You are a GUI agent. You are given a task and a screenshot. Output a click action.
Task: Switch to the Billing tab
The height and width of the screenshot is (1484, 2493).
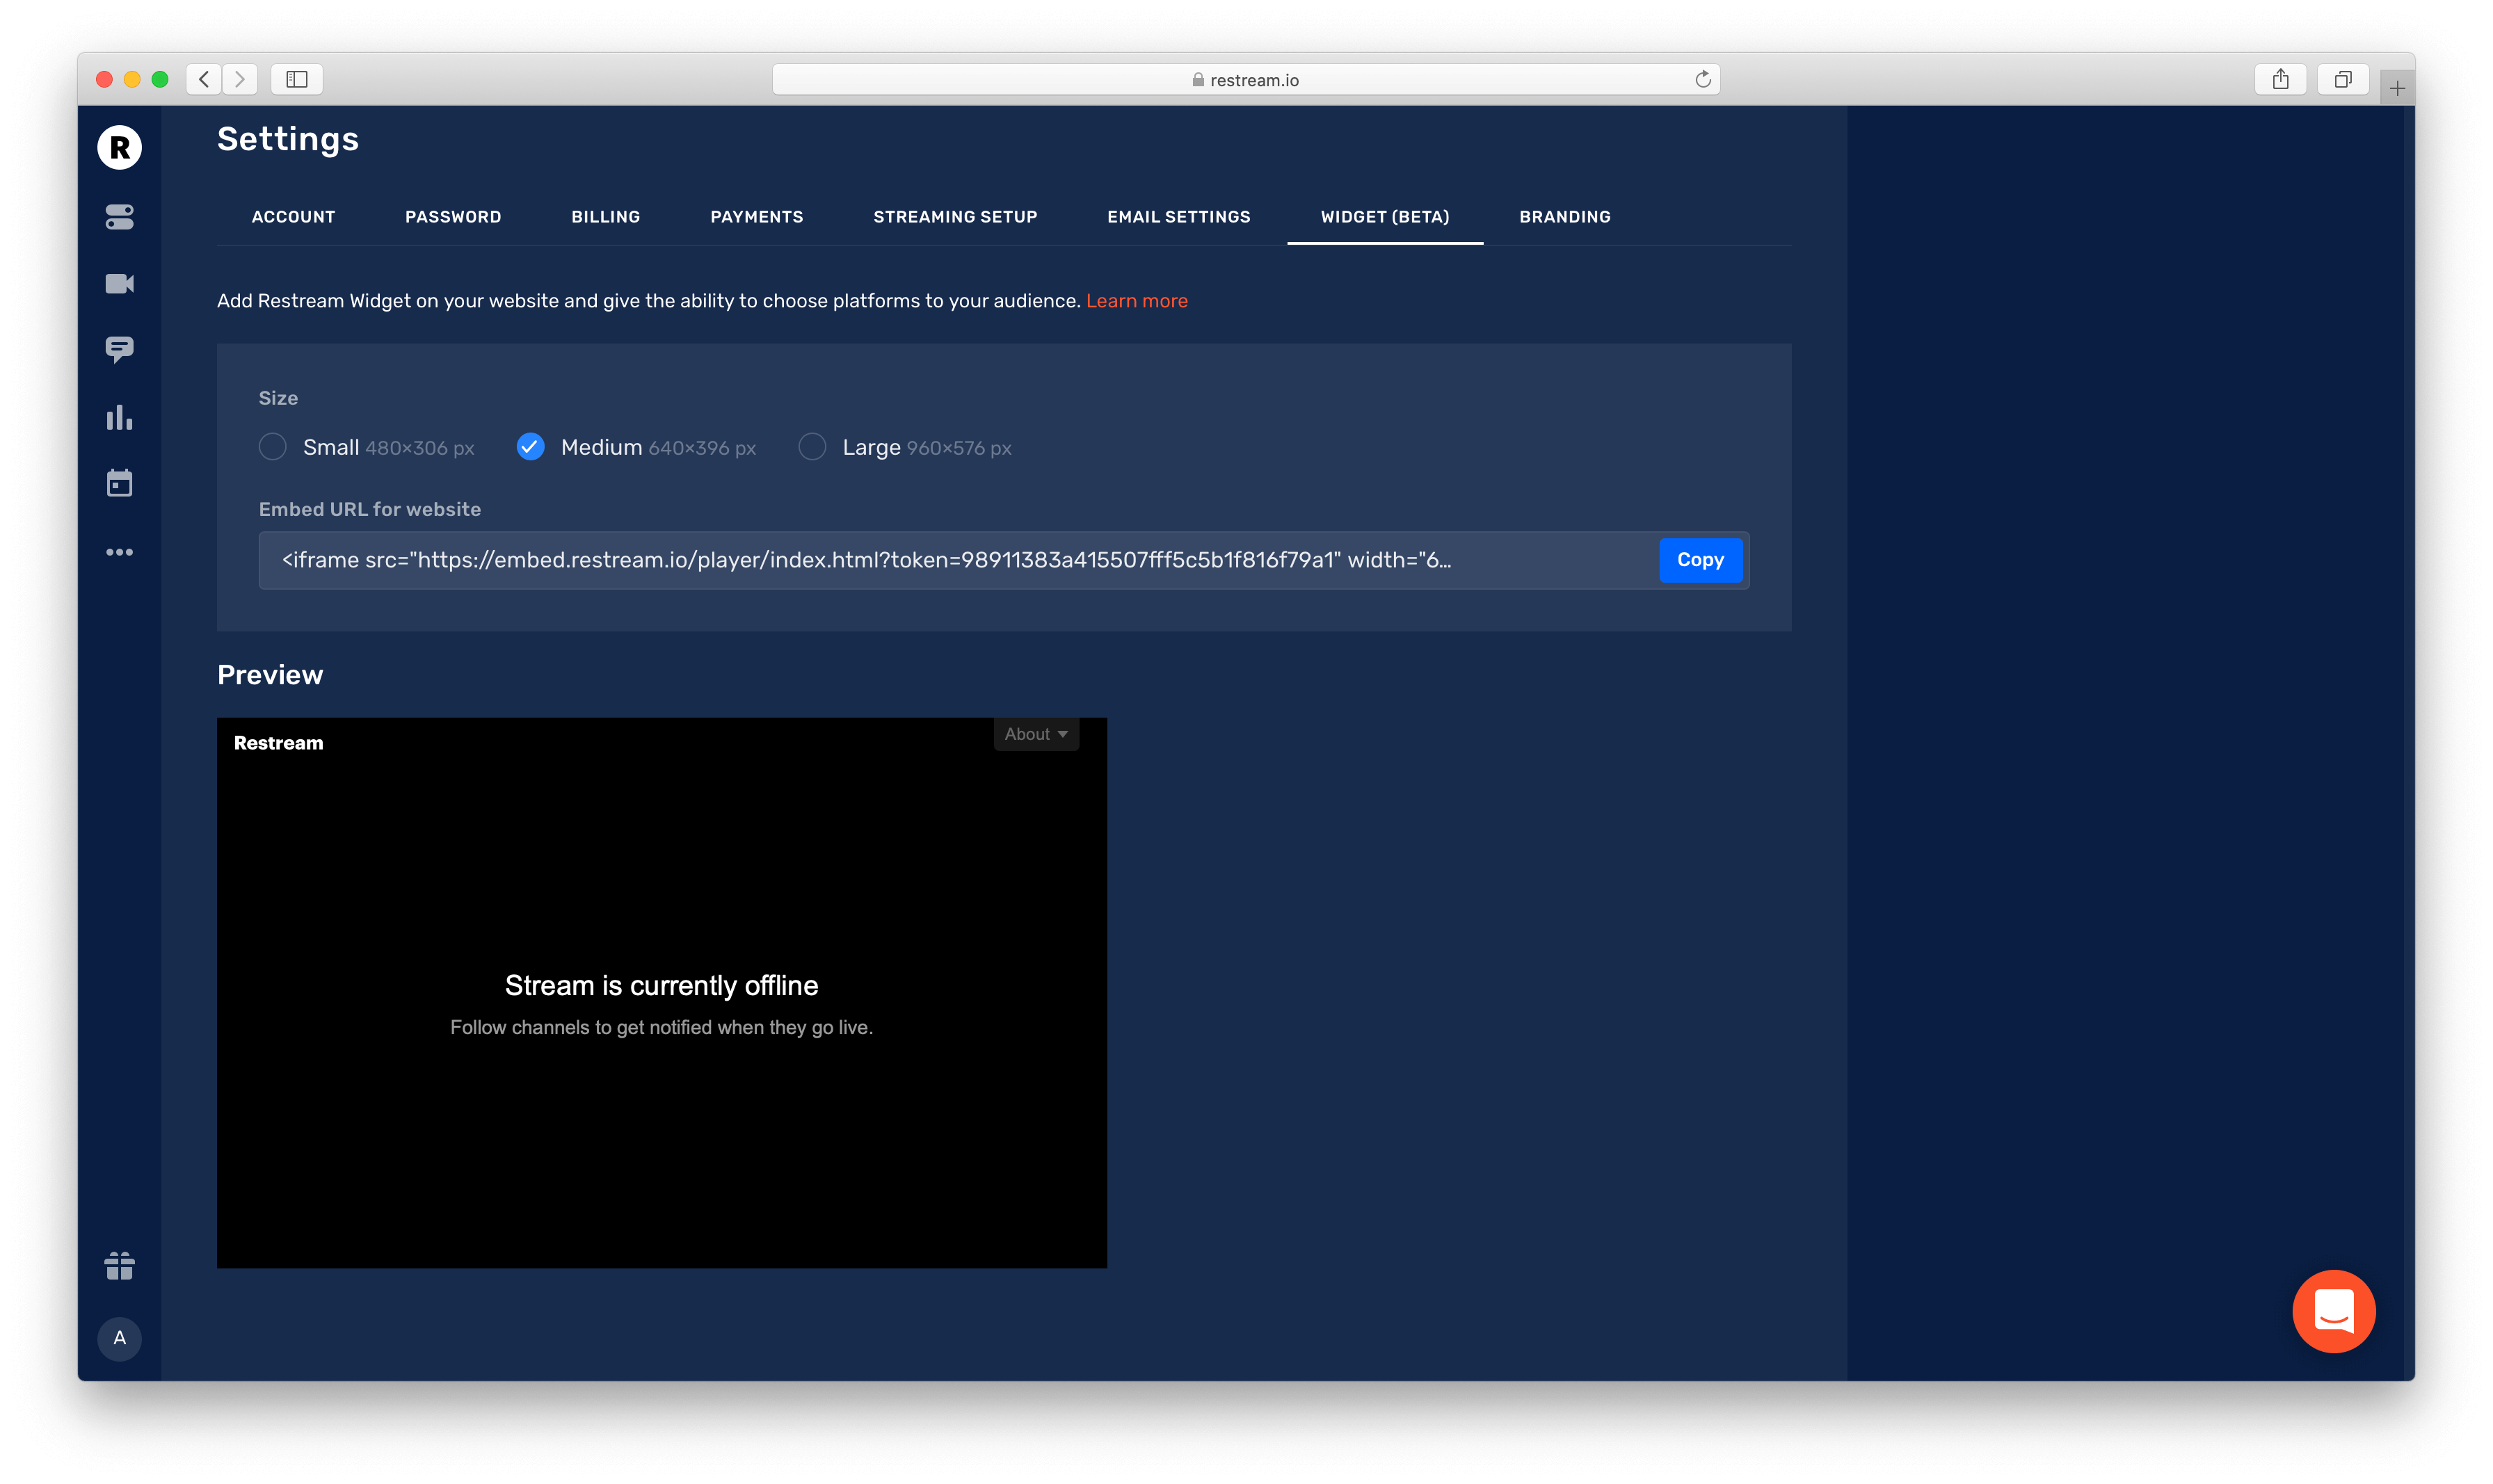(x=605, y=217)
